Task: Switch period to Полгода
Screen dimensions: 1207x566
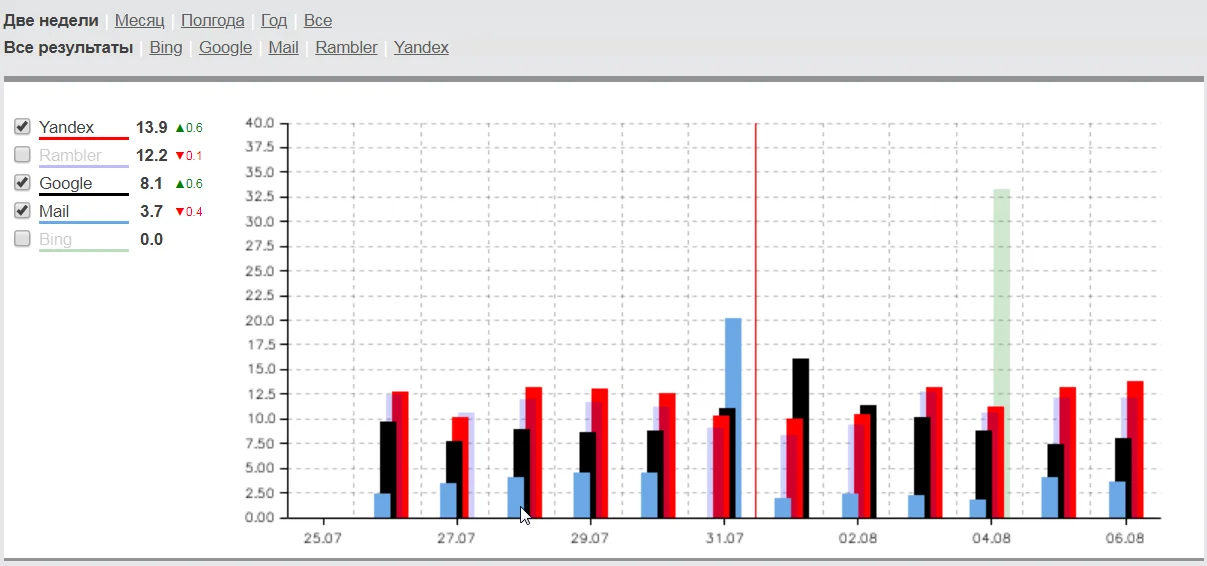Action: pyautogui.click(x=212, y=21)
